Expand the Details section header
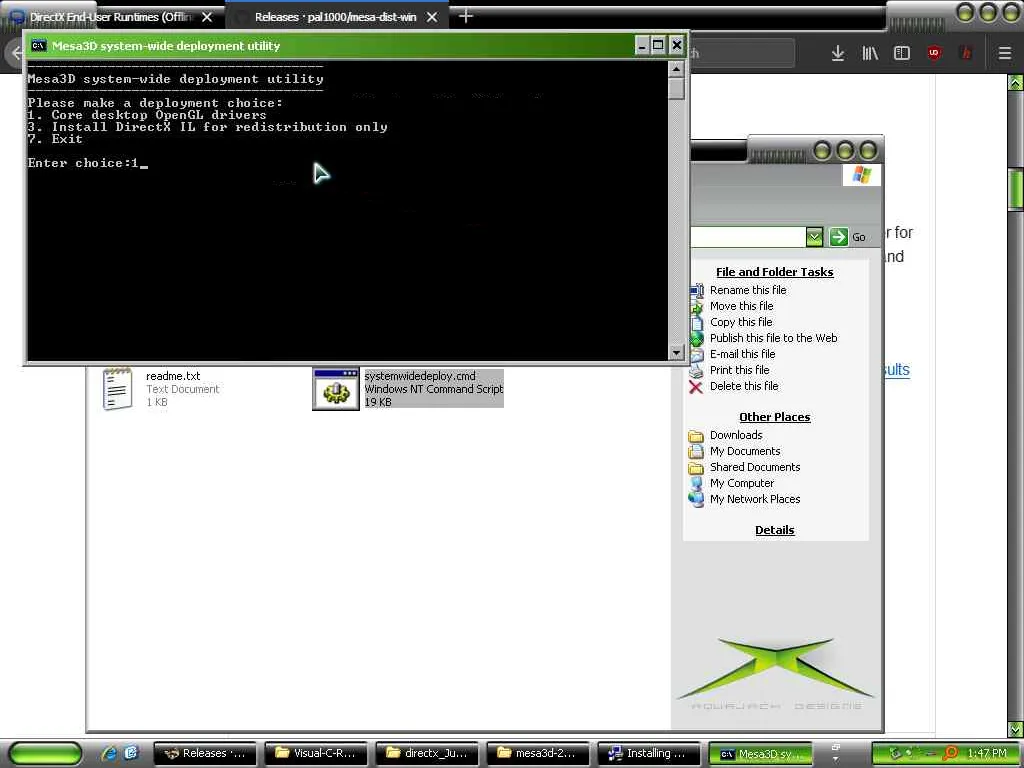This screenshot has height=768, width=1024. [x=775, y=530]
